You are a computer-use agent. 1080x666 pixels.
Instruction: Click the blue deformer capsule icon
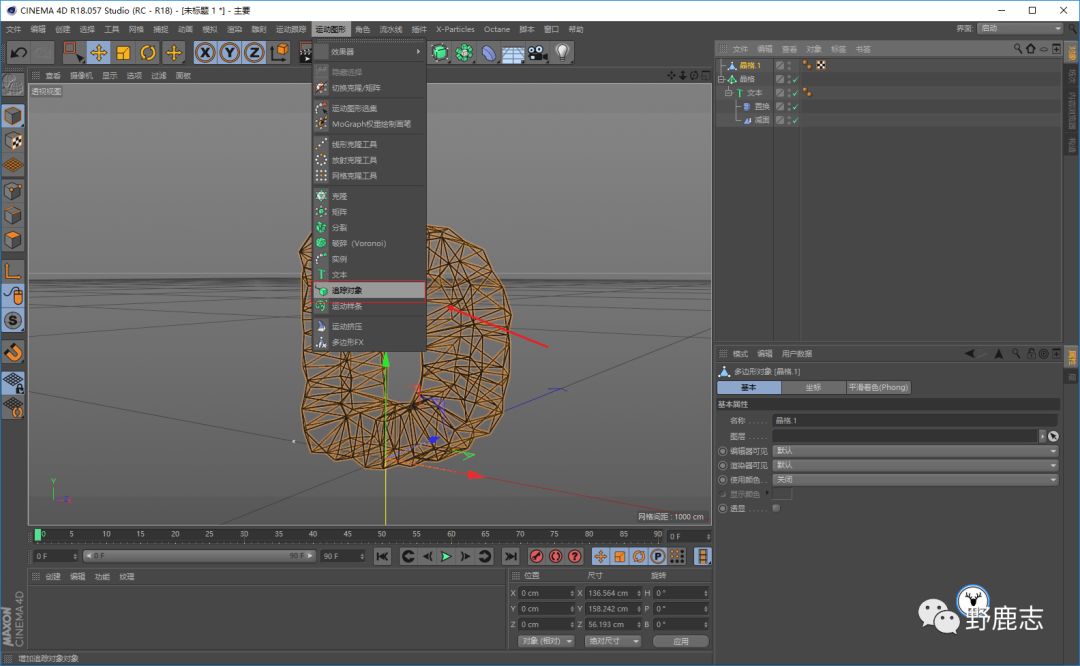pyautogui.click(x=488, y=52)
